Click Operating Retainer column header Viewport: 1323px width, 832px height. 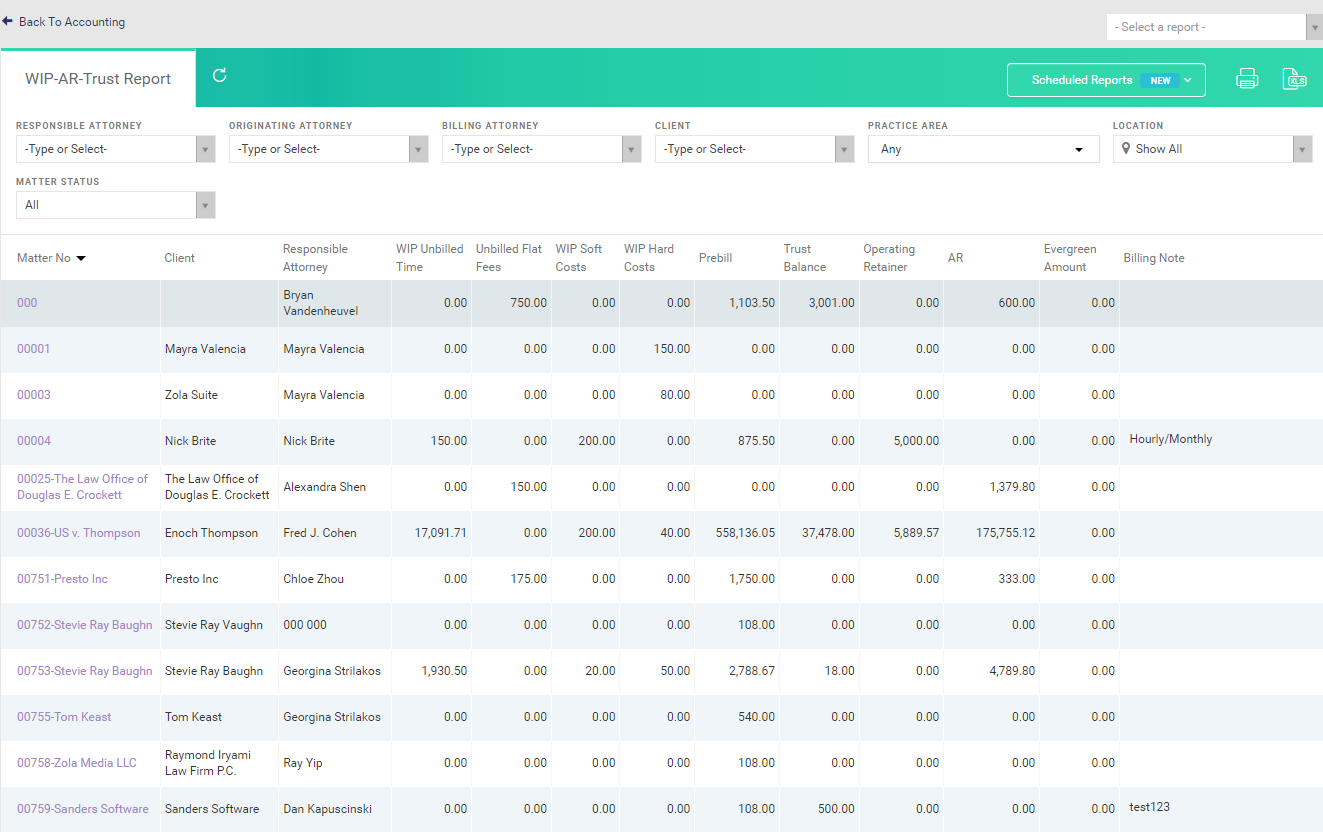pos(889,258)
